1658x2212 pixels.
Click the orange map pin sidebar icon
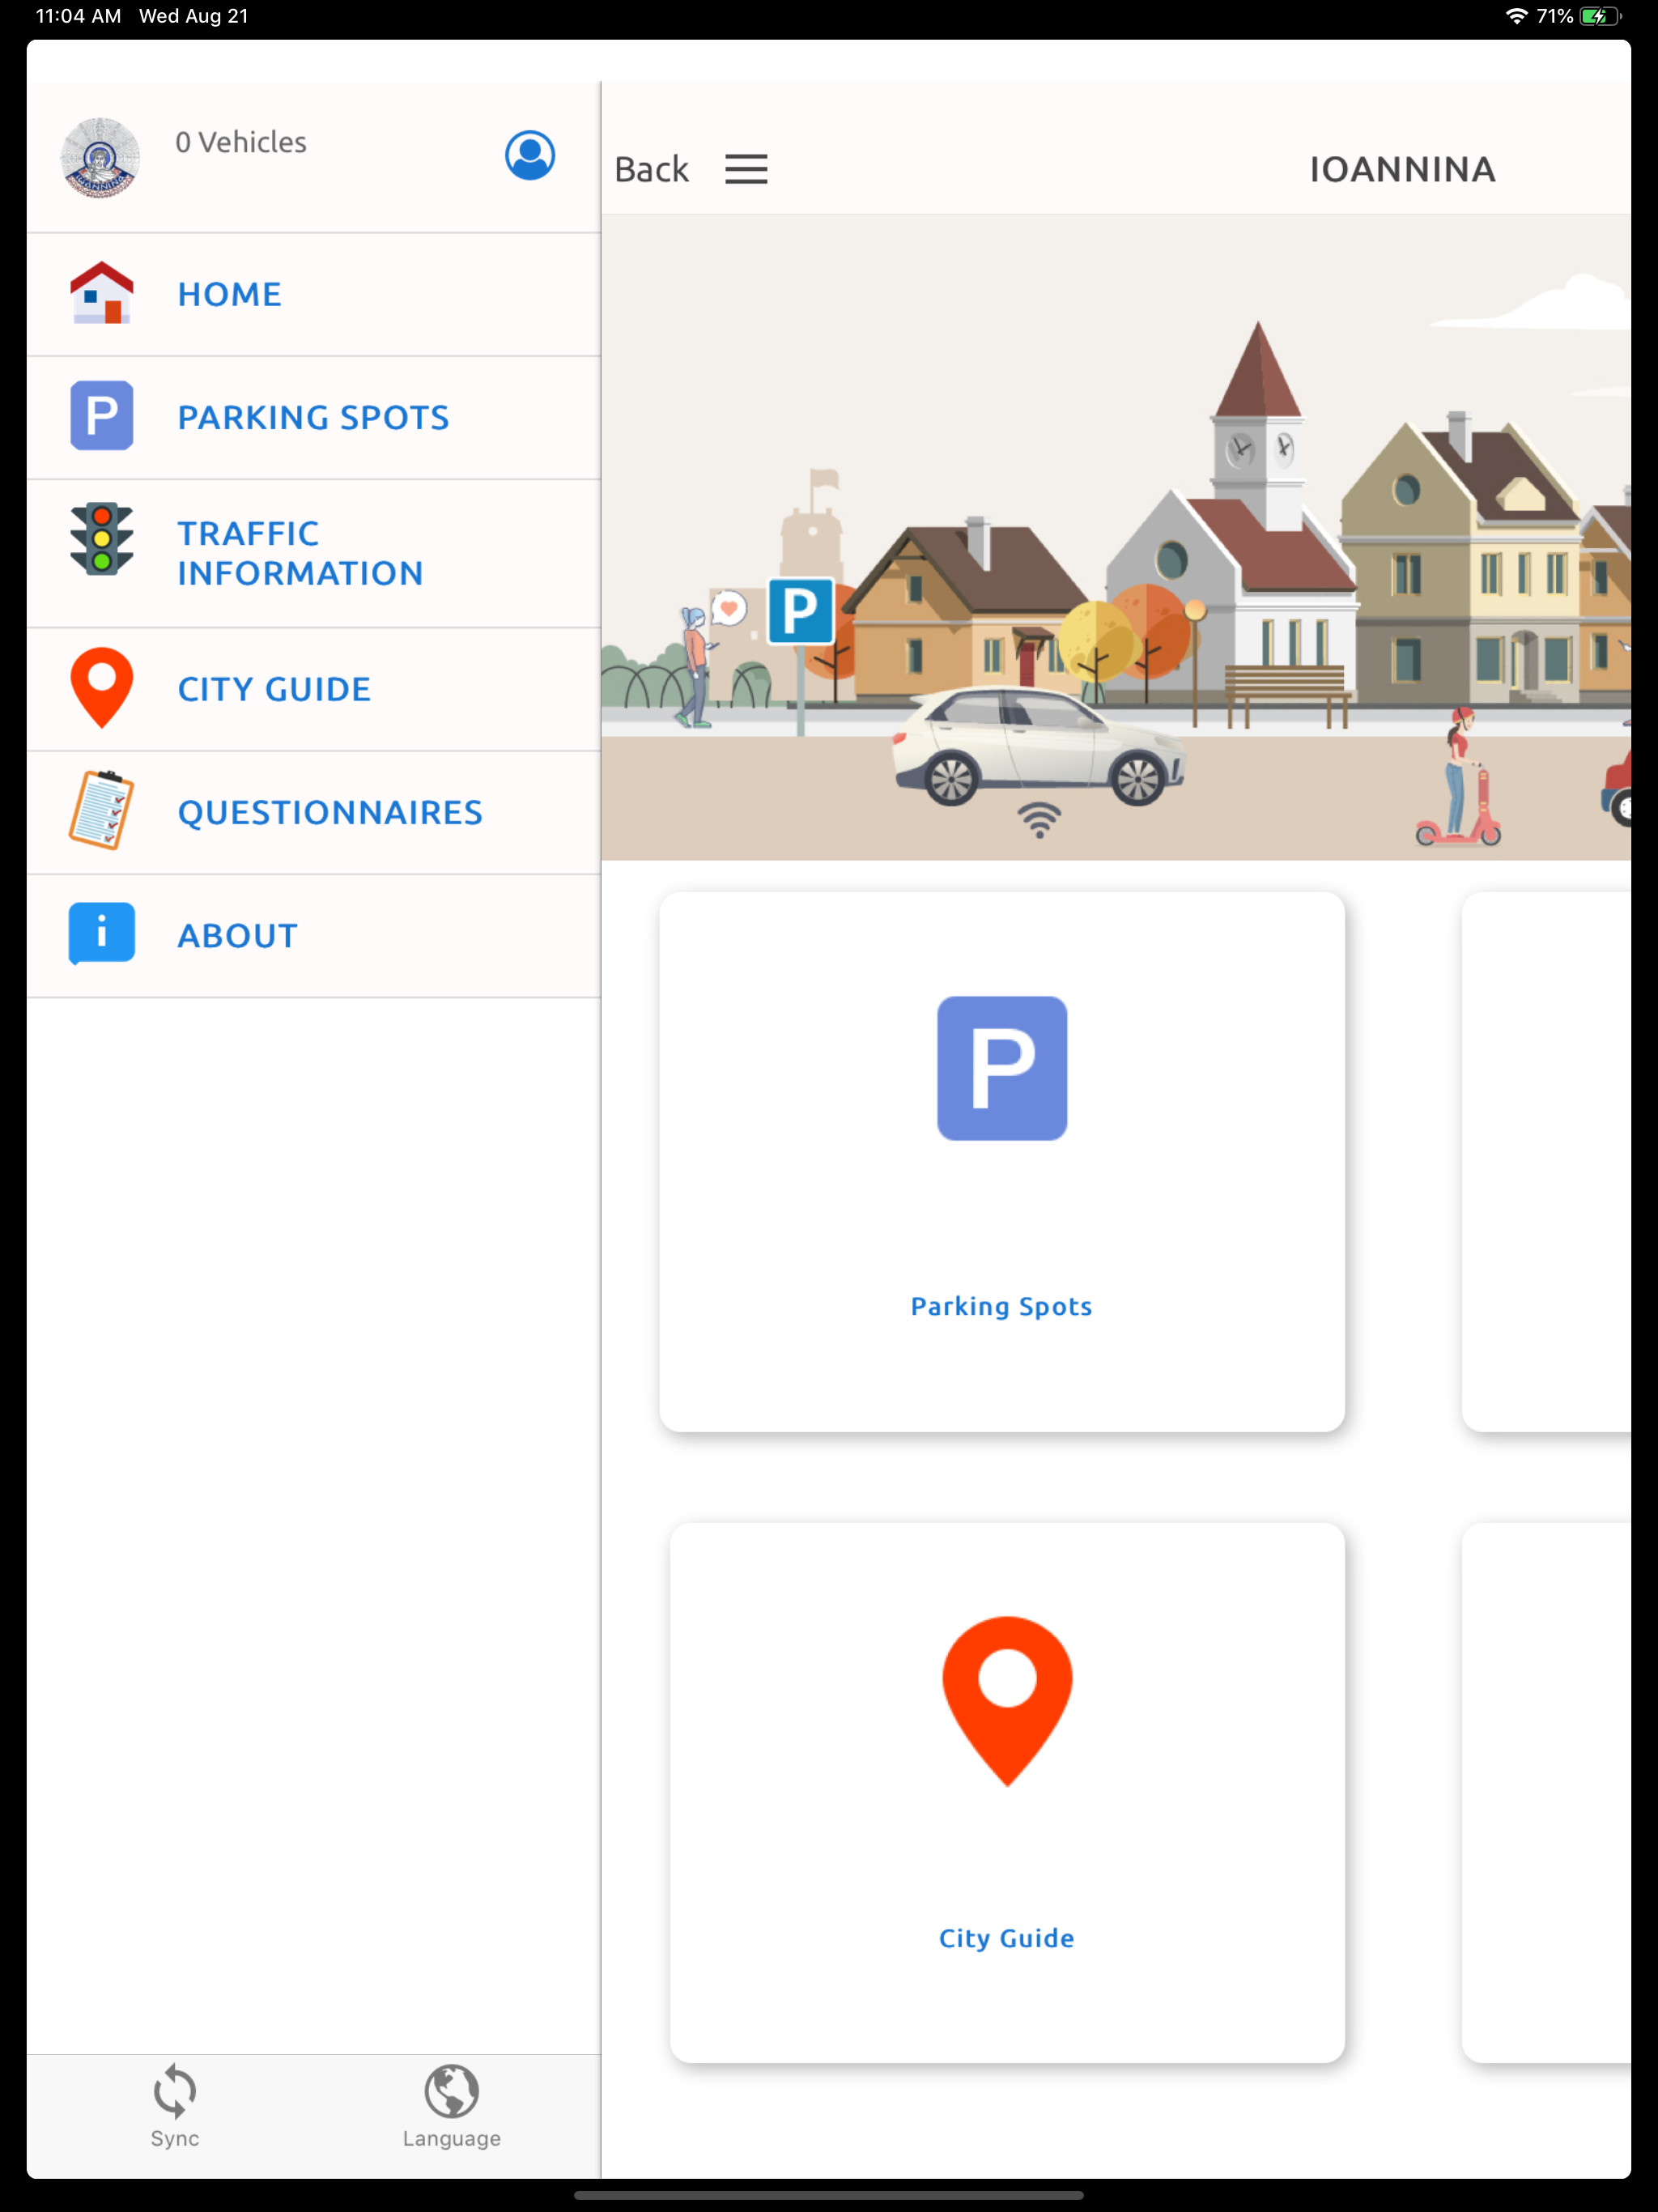(101, 688)
